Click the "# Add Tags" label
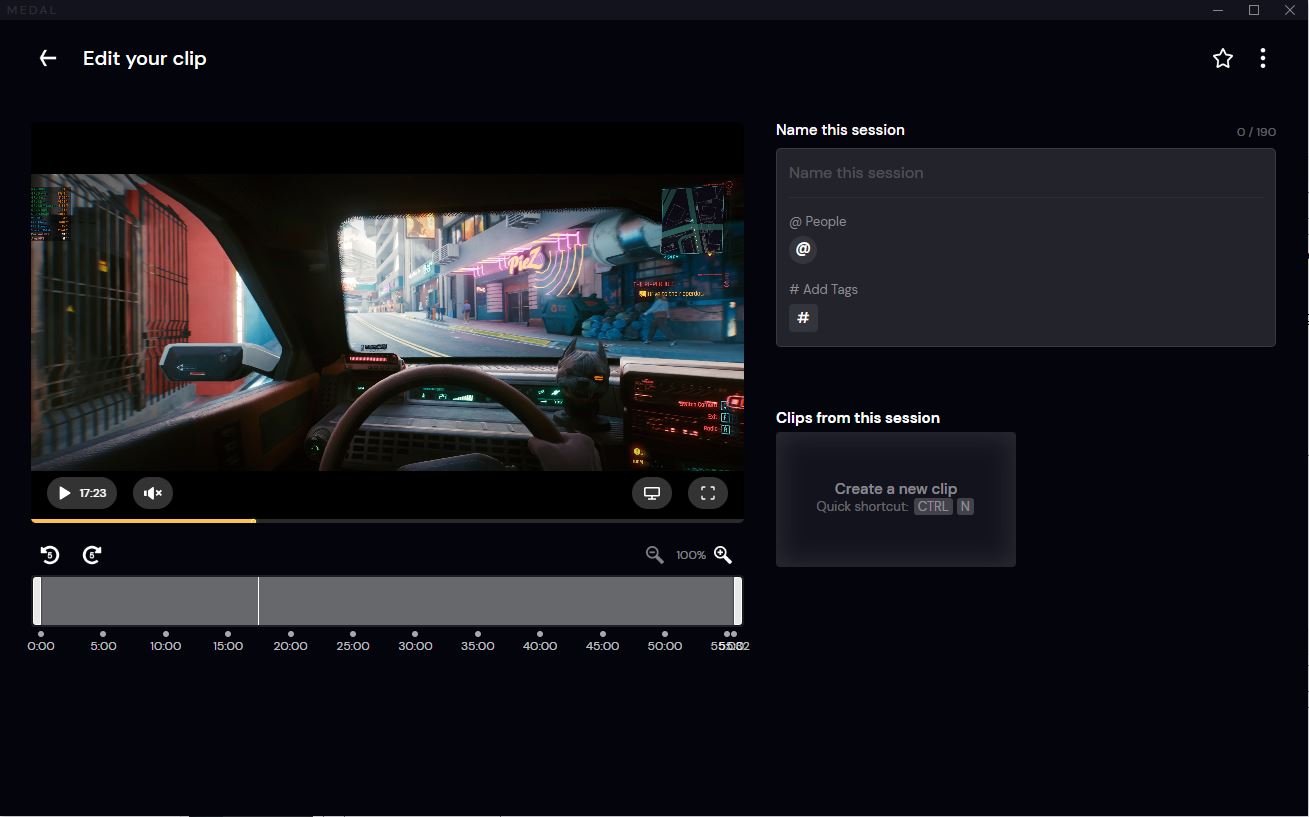This screenshot has height=817, width=1309. coord(824,290)
